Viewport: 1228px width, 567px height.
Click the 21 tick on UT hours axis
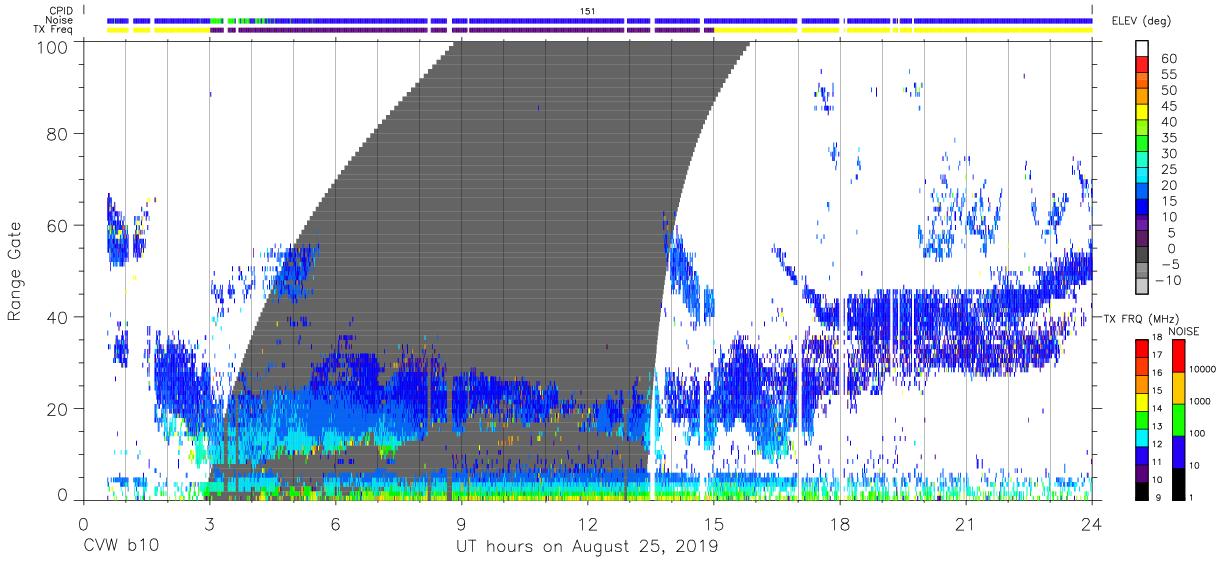[966, 525]
